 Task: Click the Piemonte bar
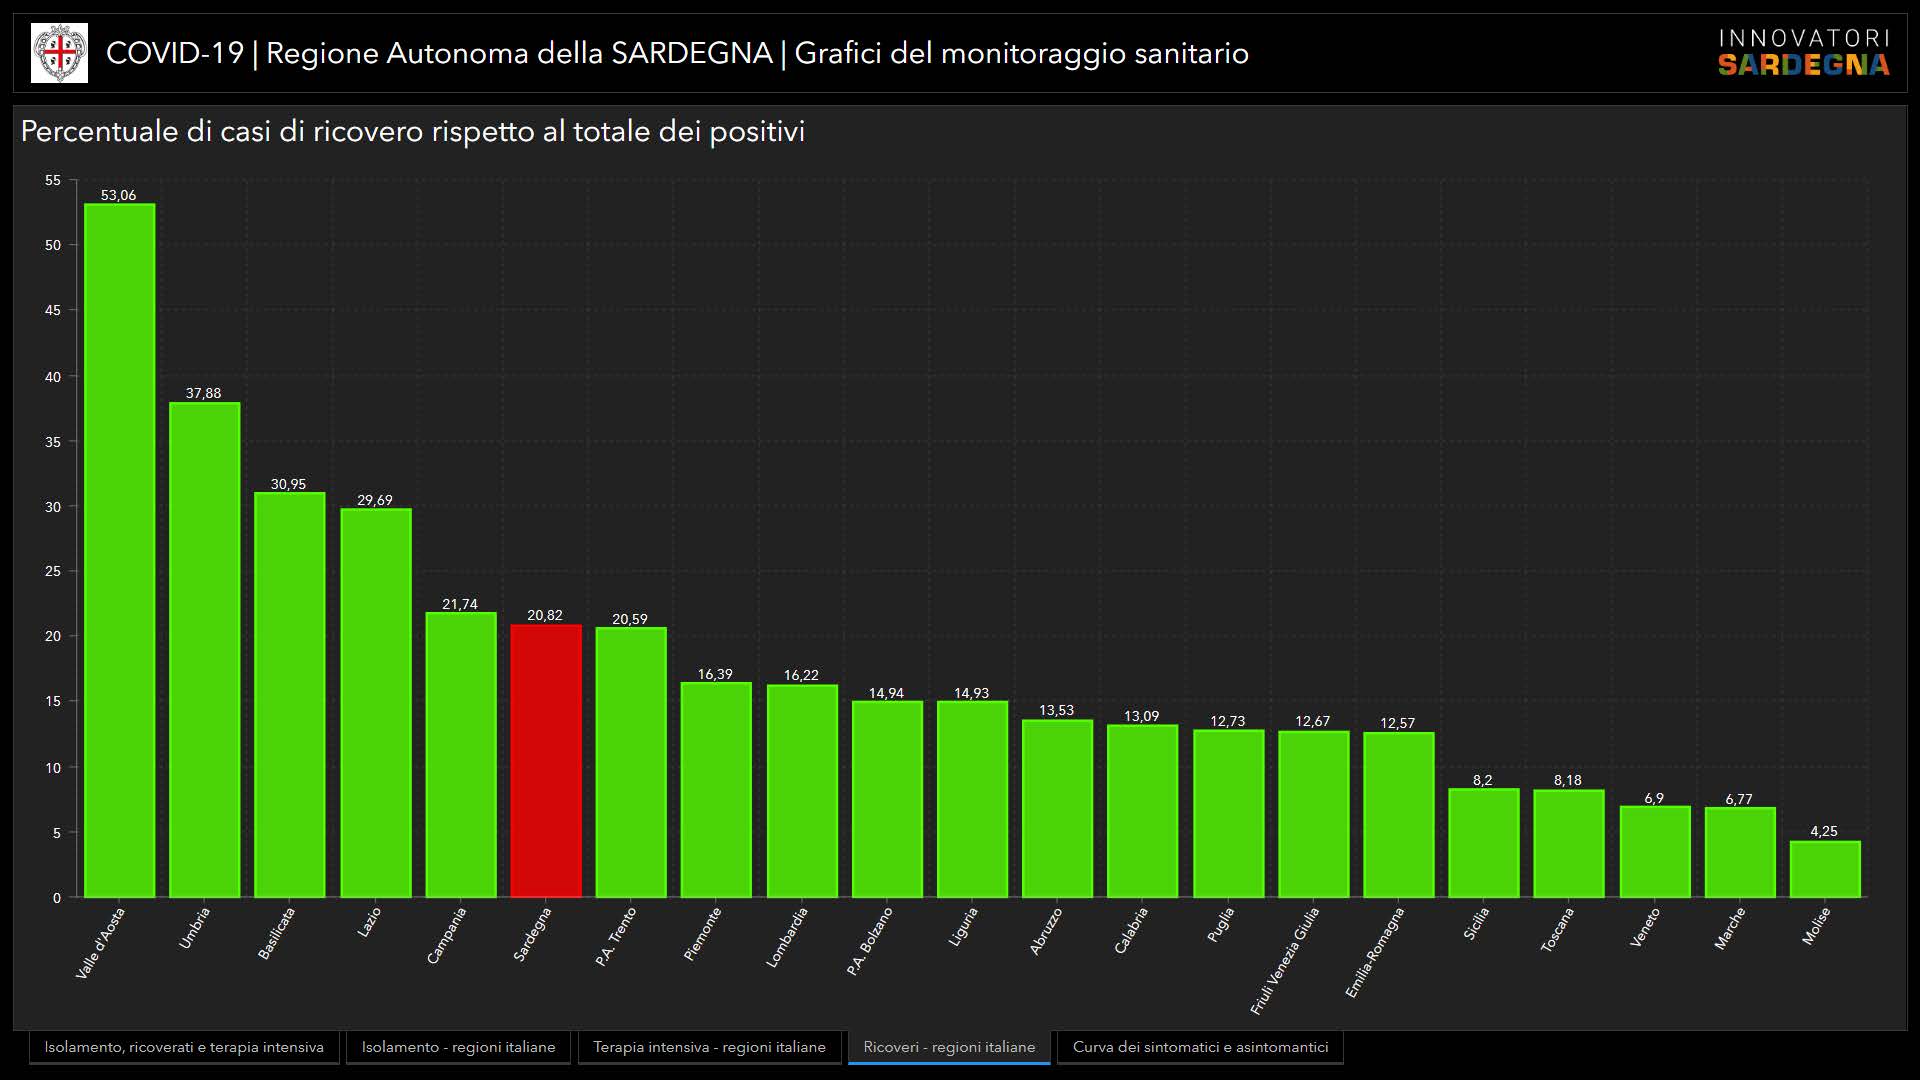point(716,790)
